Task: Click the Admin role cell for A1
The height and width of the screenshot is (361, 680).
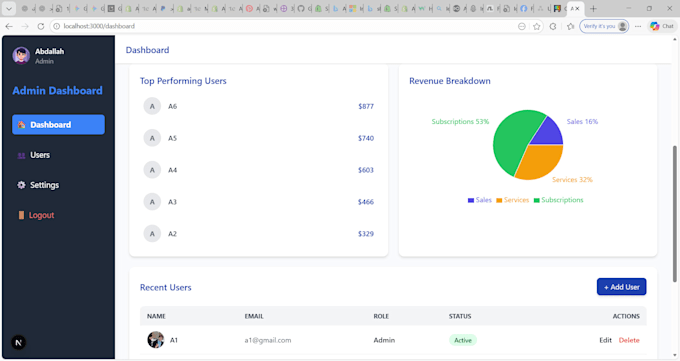Action: (384, 340)
